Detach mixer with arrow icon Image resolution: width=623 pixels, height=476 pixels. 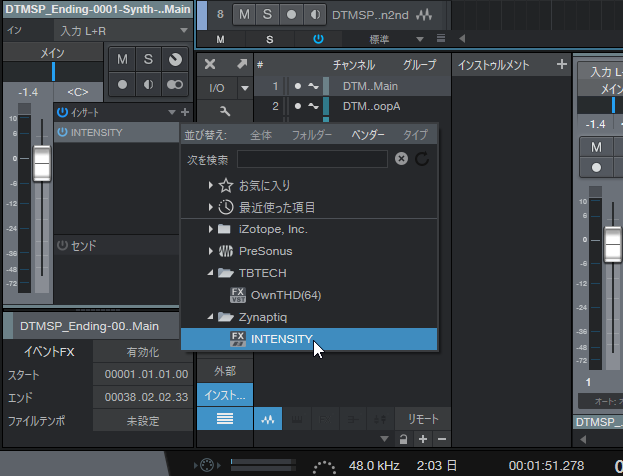pos(242,64)
